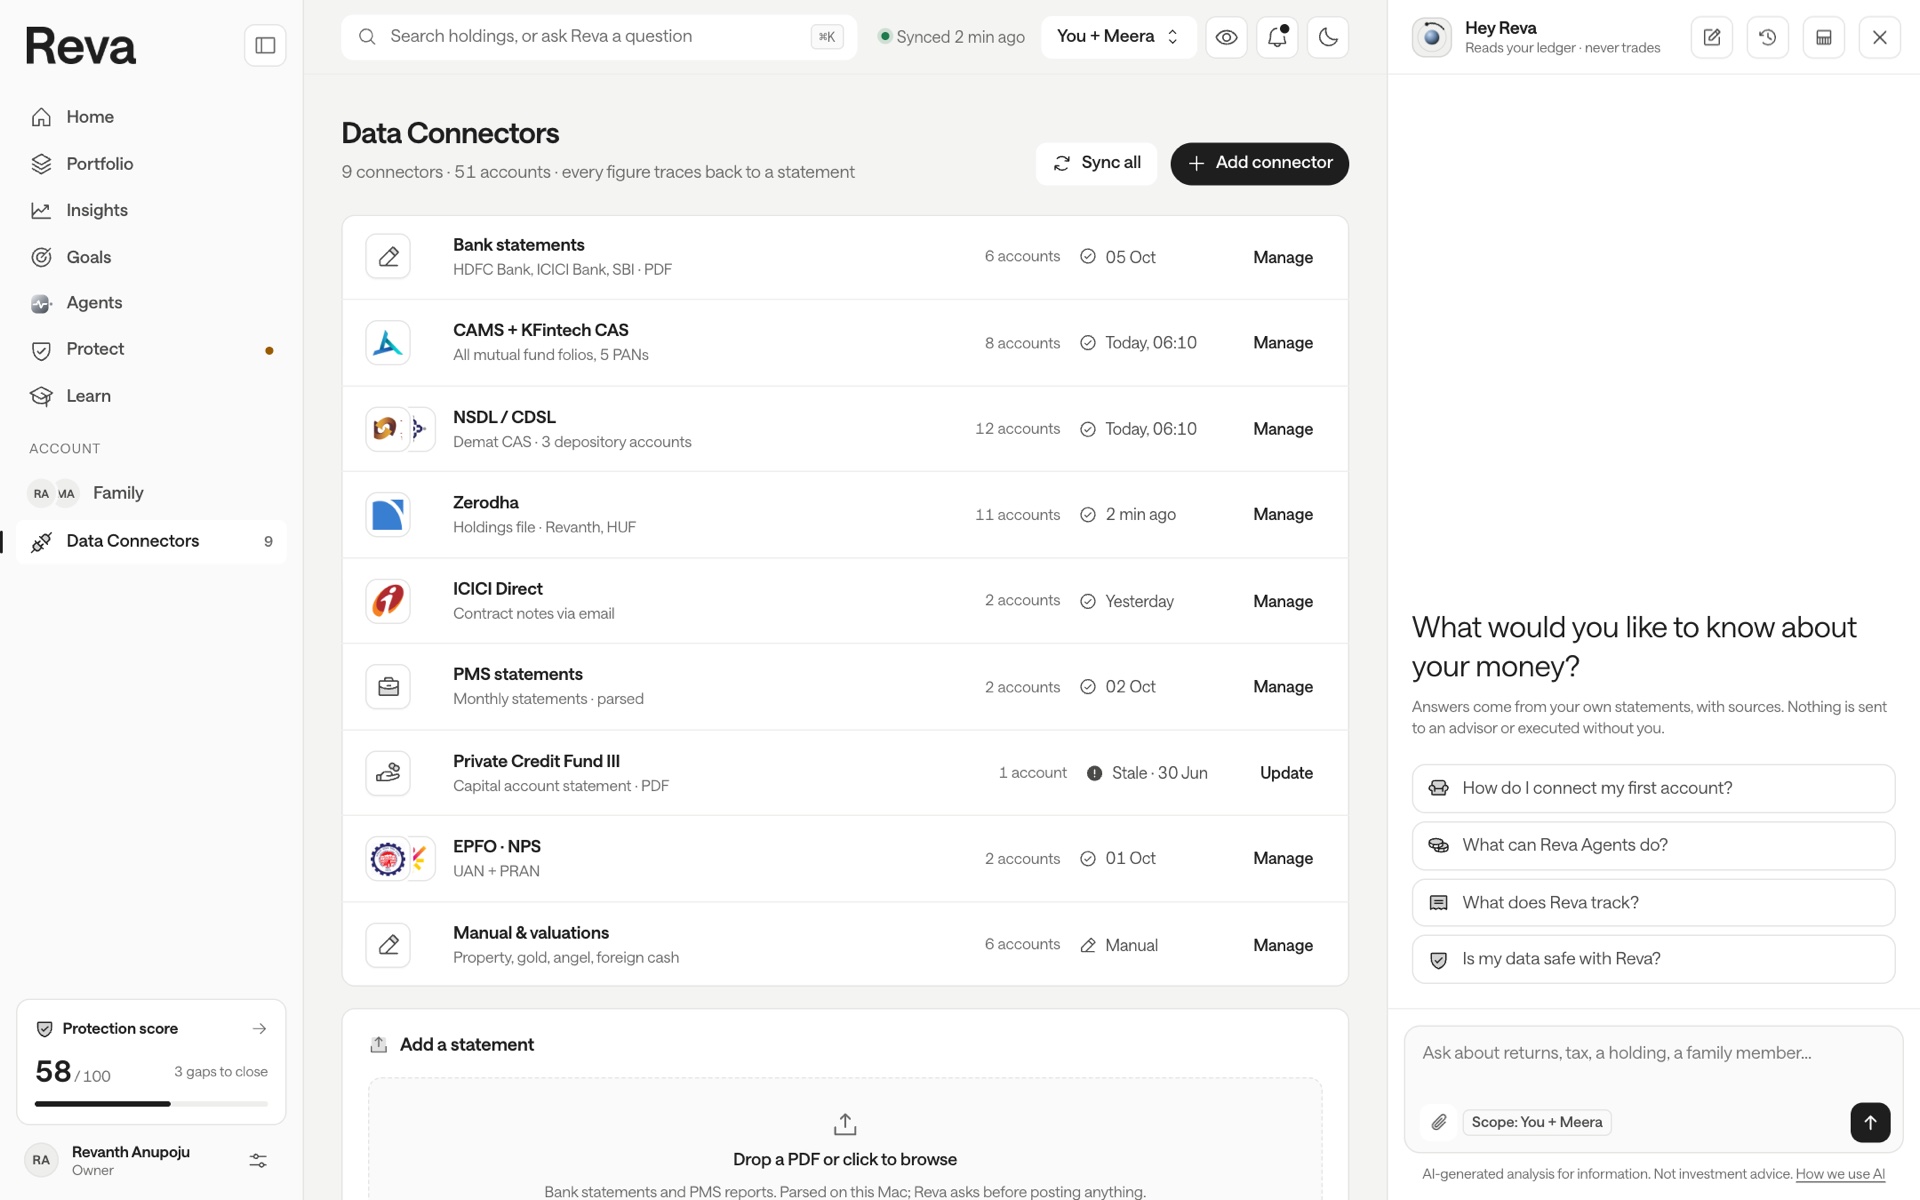This screenshot has width=1920, height=1200.
Task: Open chat history clock icon
Action: pos(1768,38)
